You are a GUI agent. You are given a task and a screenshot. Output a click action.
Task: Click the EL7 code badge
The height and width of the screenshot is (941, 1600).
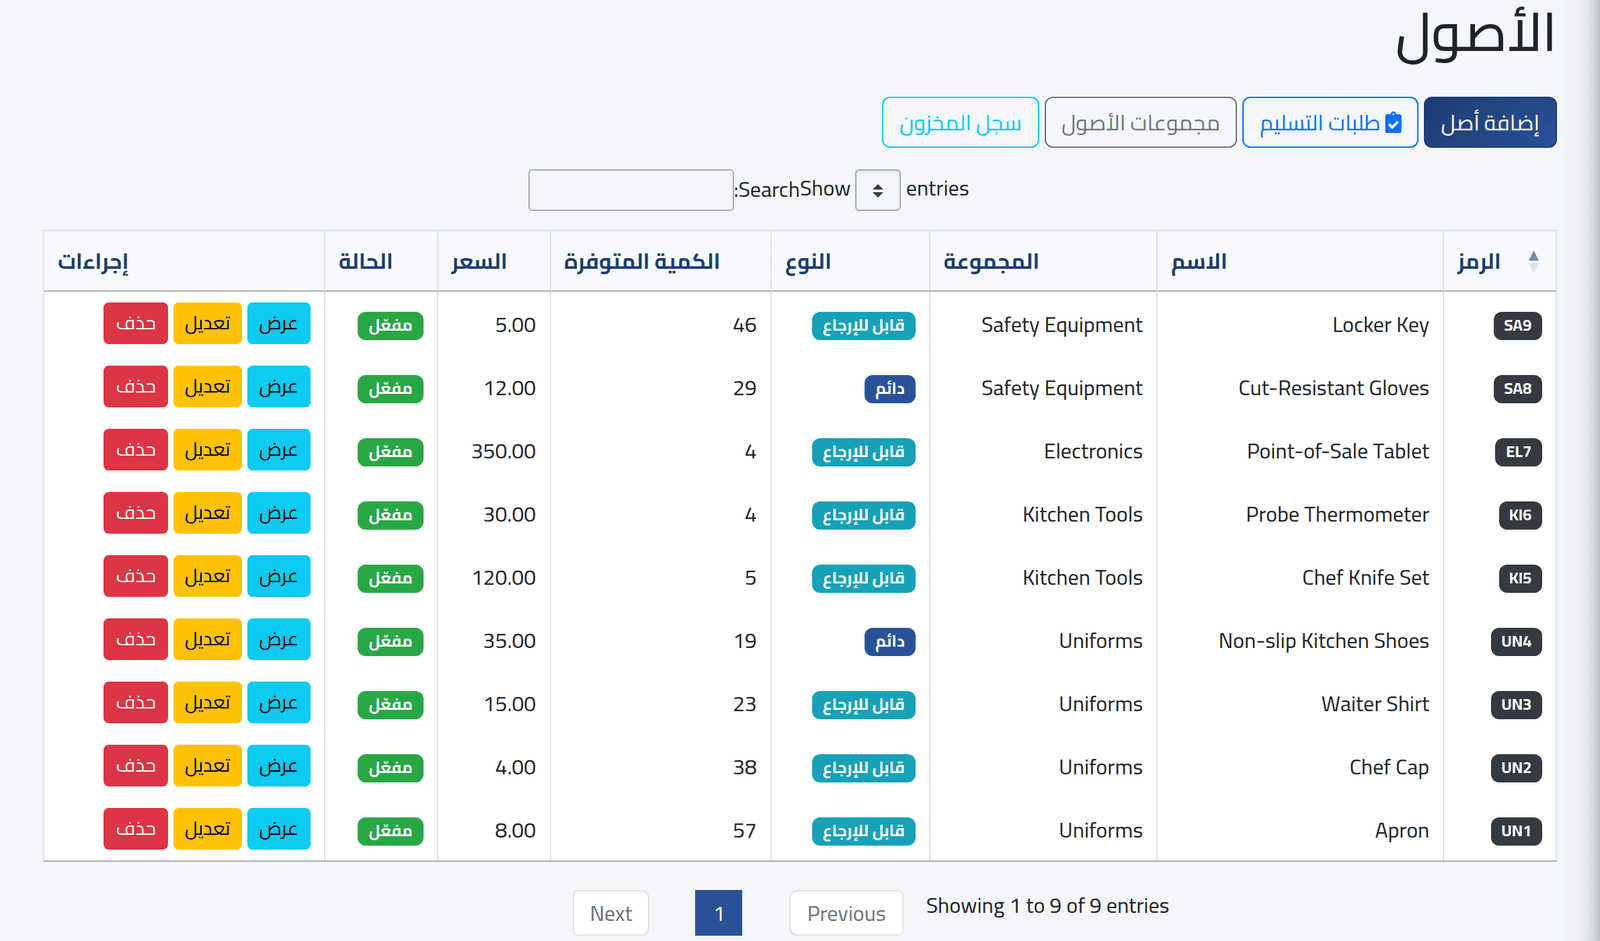(x=1518, y=452)
